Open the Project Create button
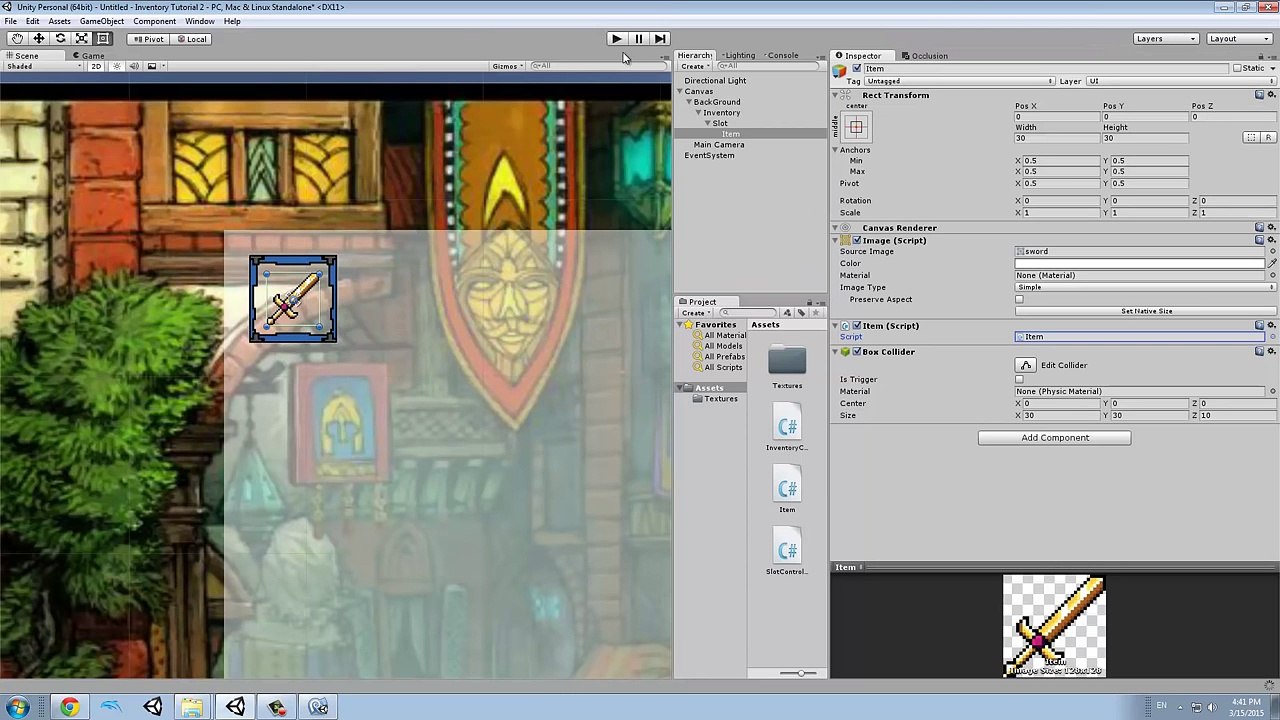This screenshot has width=1280, height=720. [x=695, y=313]
